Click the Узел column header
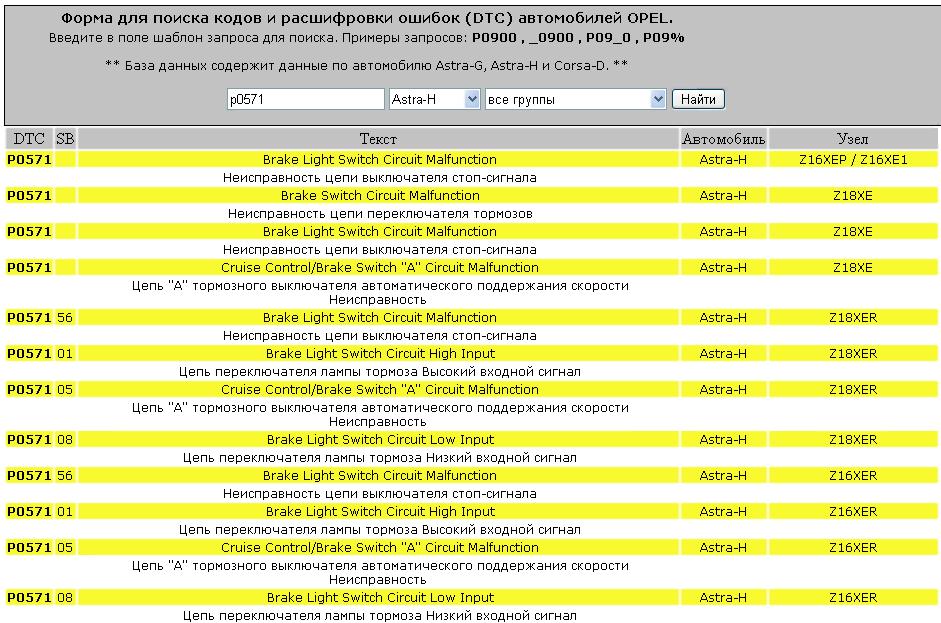Screen dimensions: 941x623 852,139
